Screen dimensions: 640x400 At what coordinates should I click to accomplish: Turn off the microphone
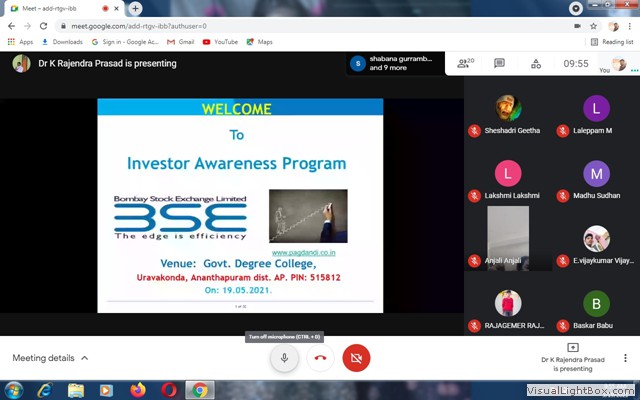tap(284, 357)
